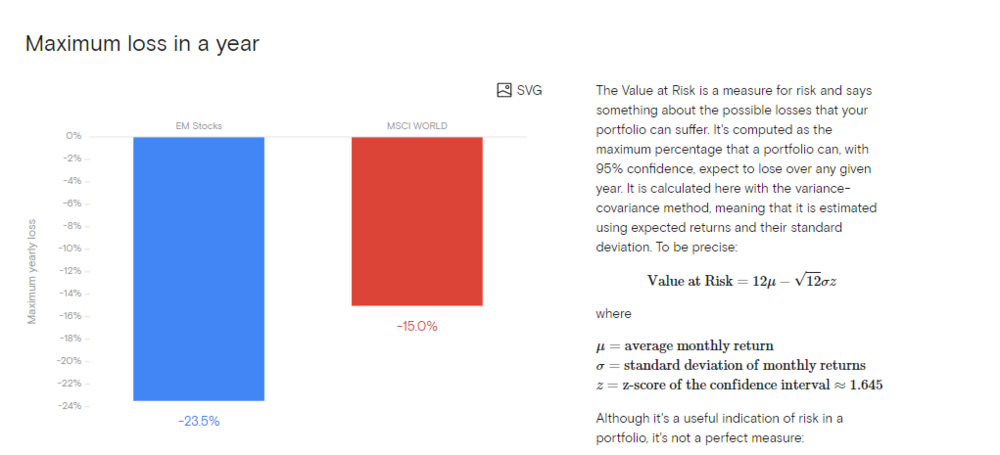Image resolution: width=1000 pixels, height=455 pixels.
Task: Click the SVG export text label
Action: (529, 90)
